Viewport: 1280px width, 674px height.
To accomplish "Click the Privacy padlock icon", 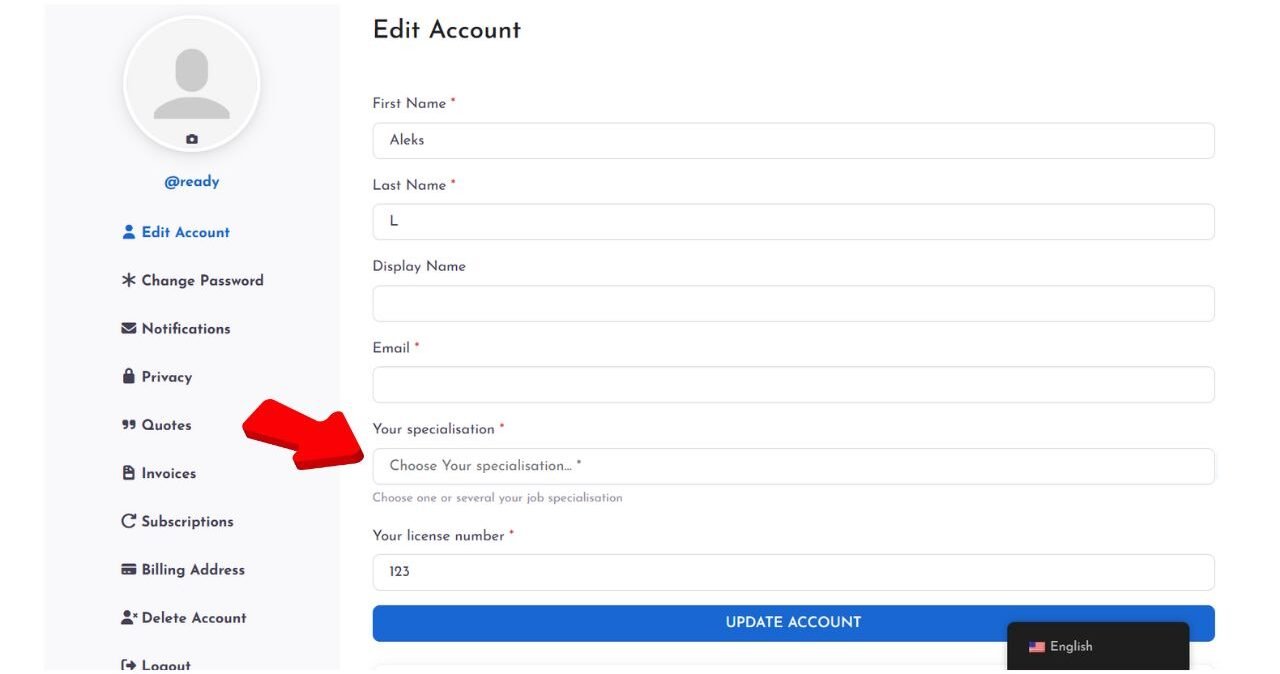I will coord(128,376).
